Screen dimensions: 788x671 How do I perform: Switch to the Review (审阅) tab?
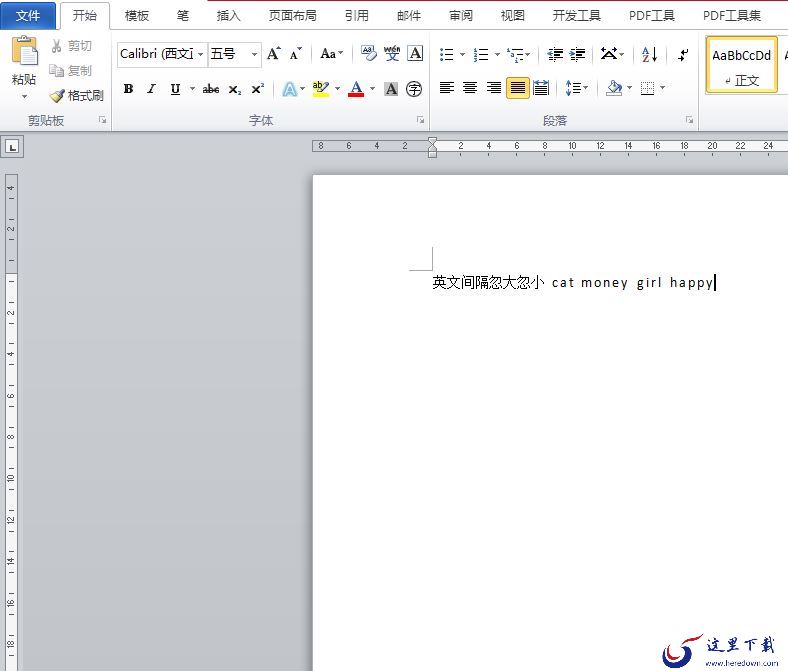[460, 16]
